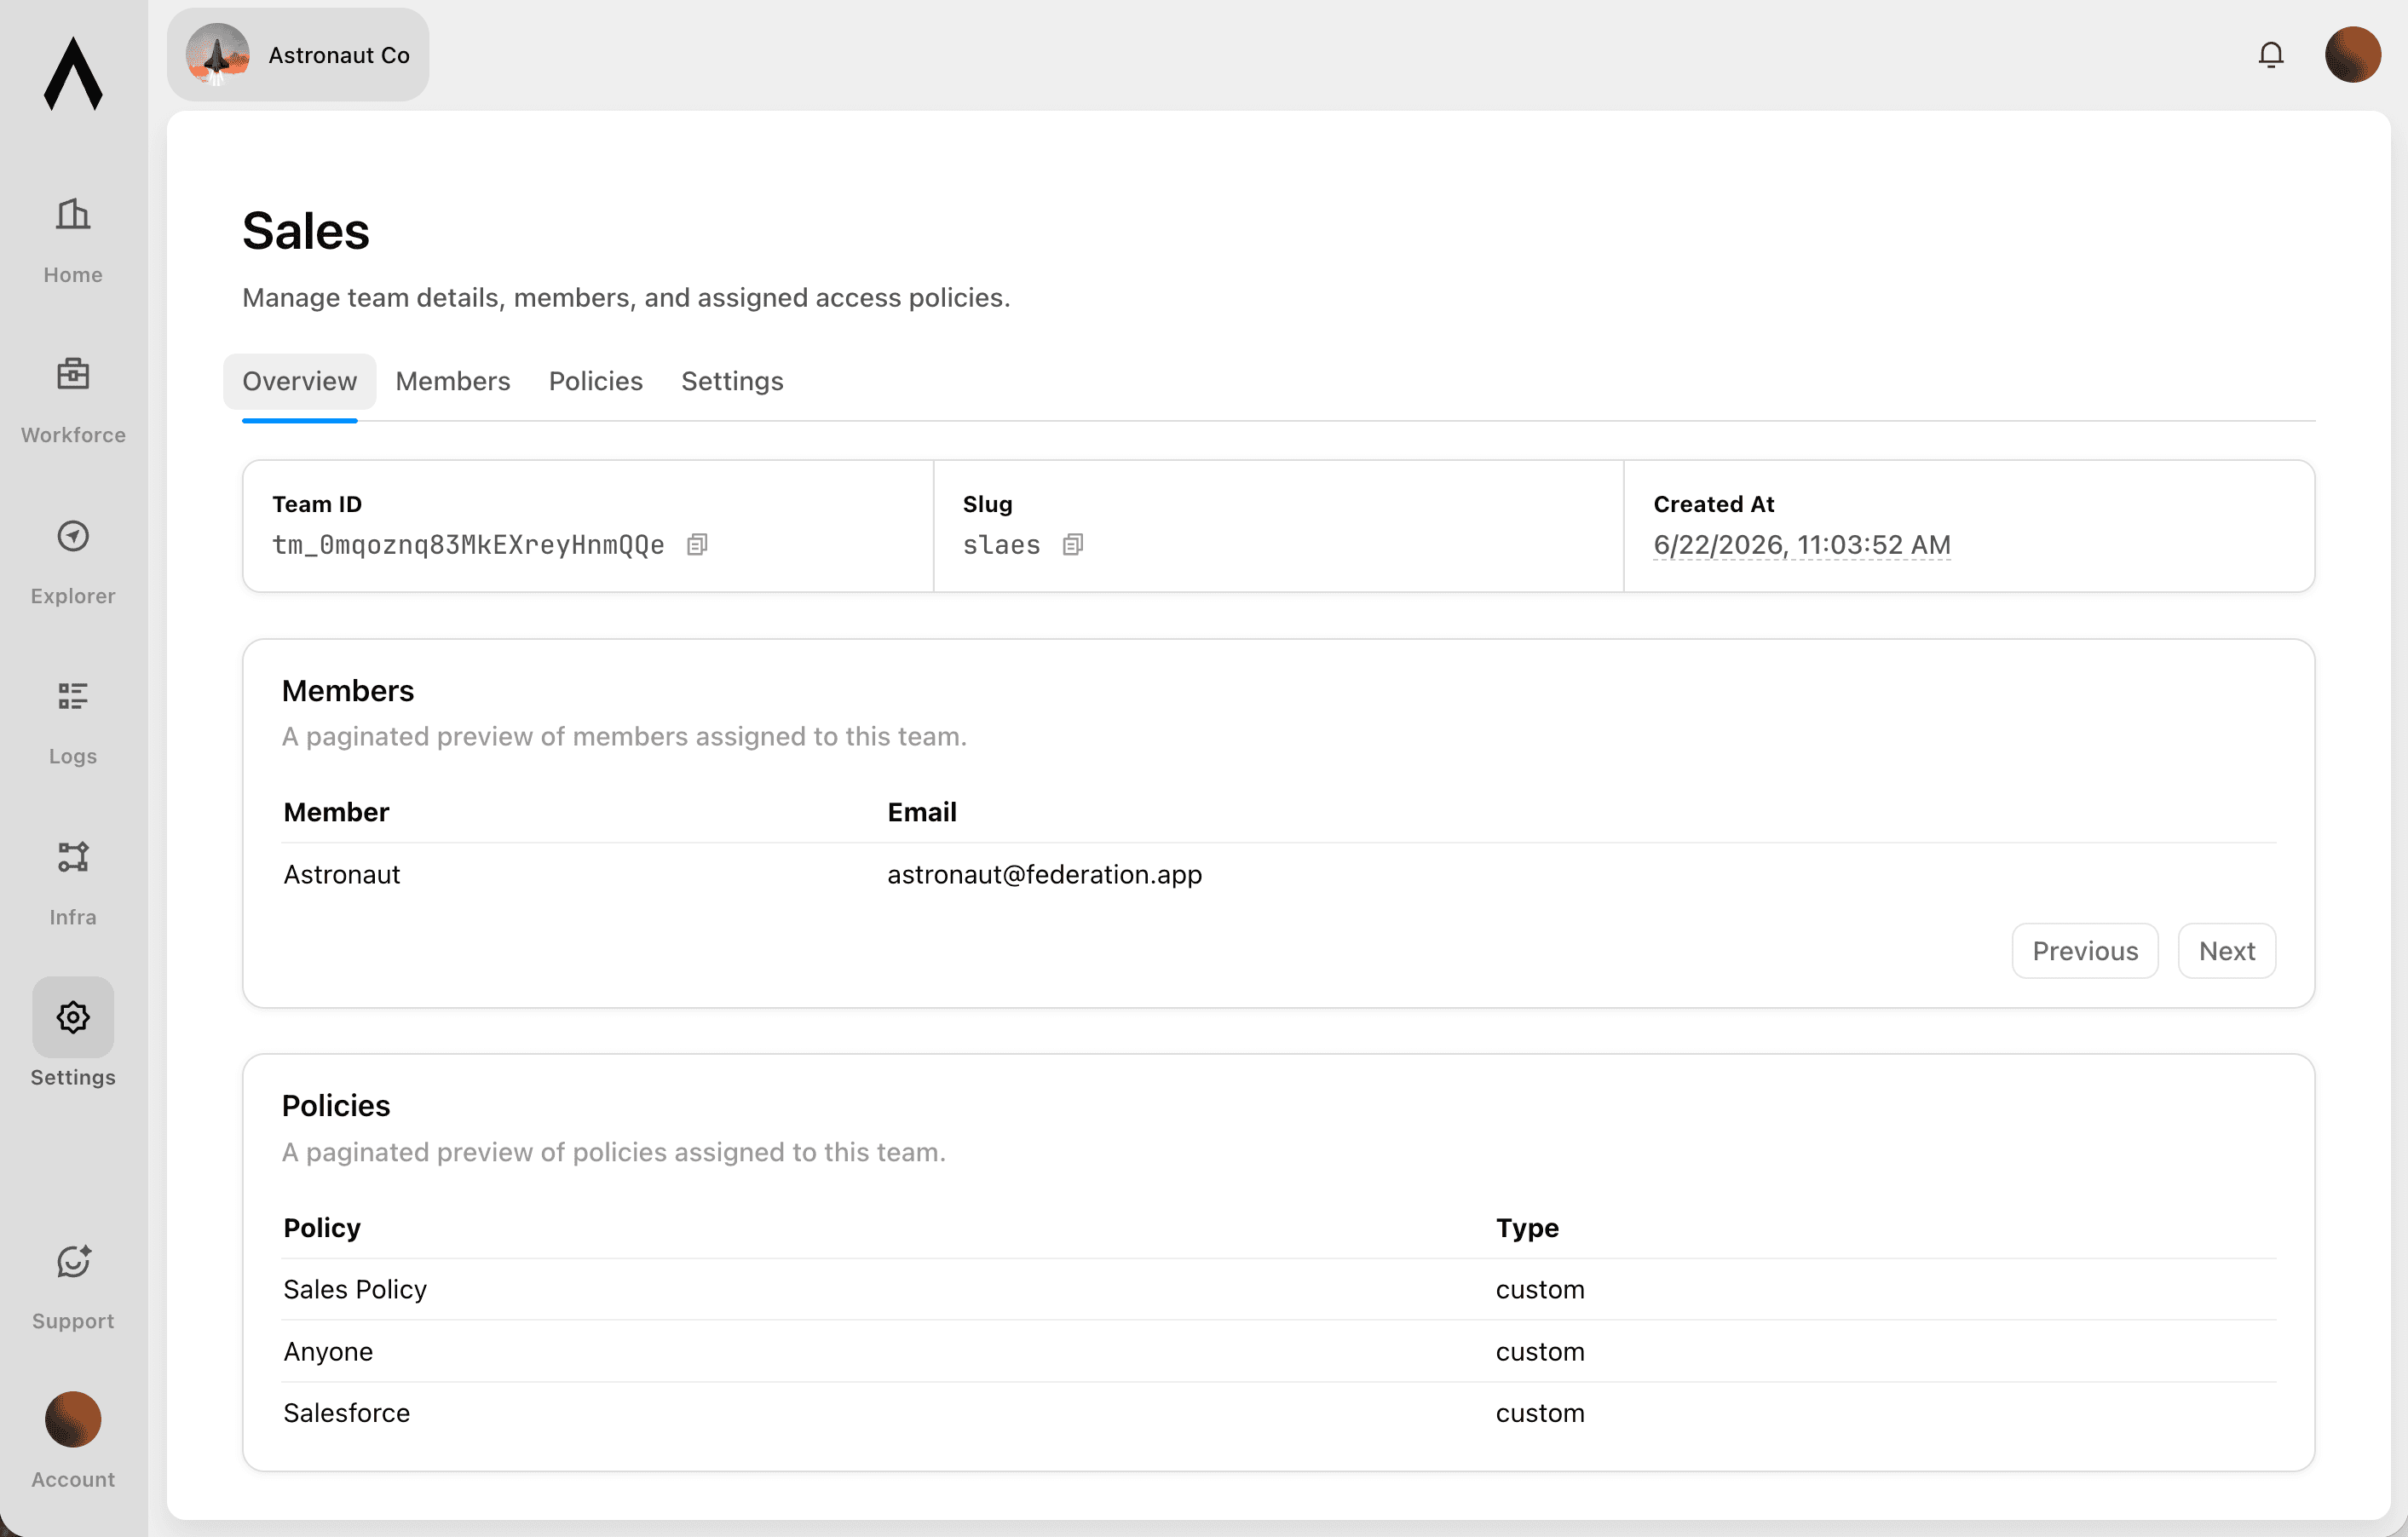Screen dimensions: 2408x1537
Task: Open the Astronaut Co organization switcher
Action: (298, 55)
